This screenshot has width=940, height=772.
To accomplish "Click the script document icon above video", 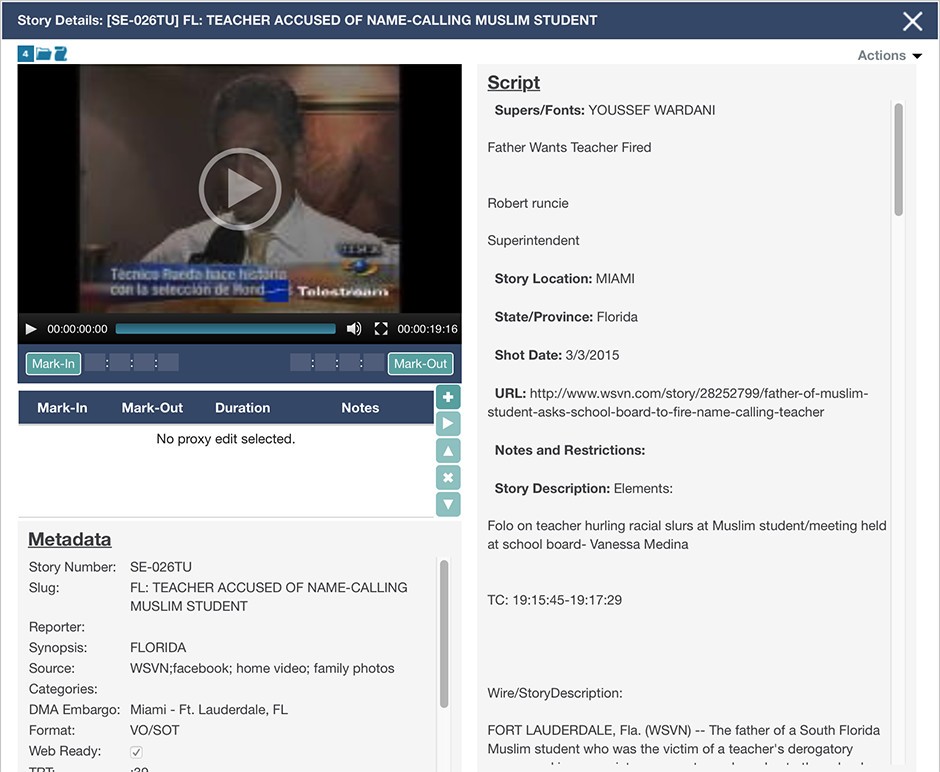I will (x=60, y=54).
